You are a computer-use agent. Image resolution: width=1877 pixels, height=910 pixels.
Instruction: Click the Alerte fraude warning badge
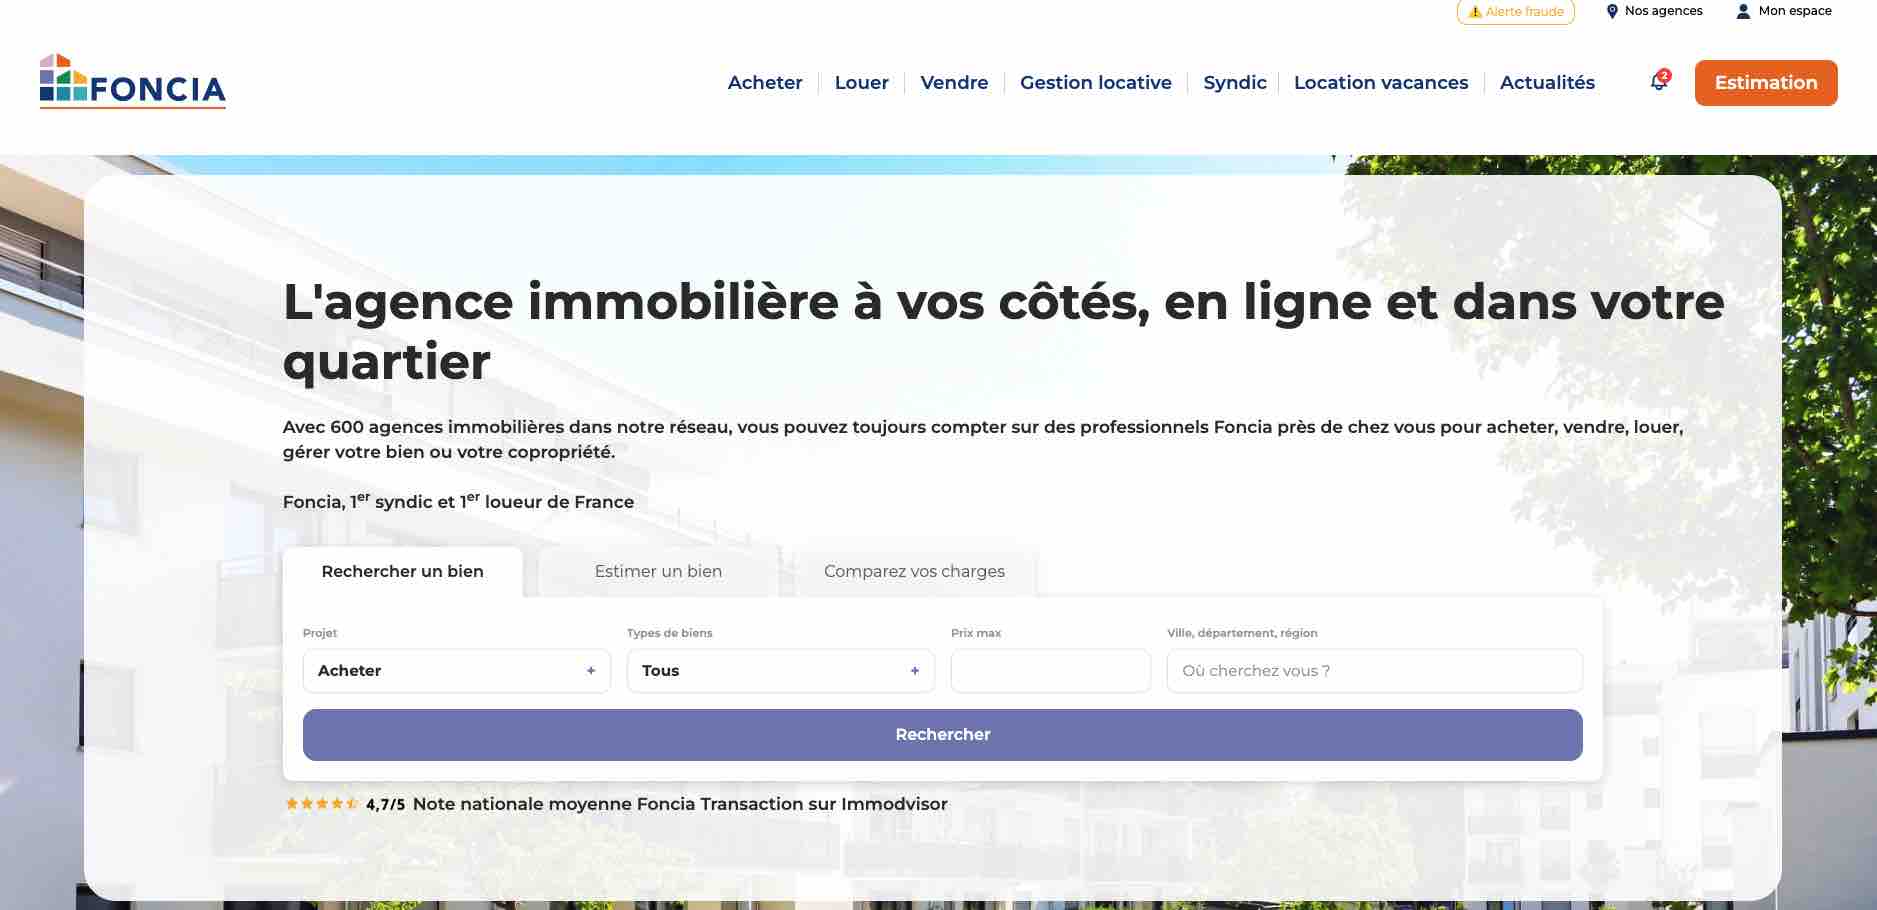[1515, 11]
